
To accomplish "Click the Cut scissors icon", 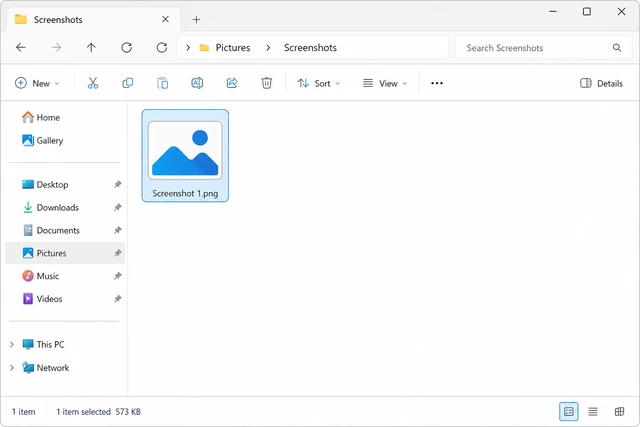I will (93, 83).
